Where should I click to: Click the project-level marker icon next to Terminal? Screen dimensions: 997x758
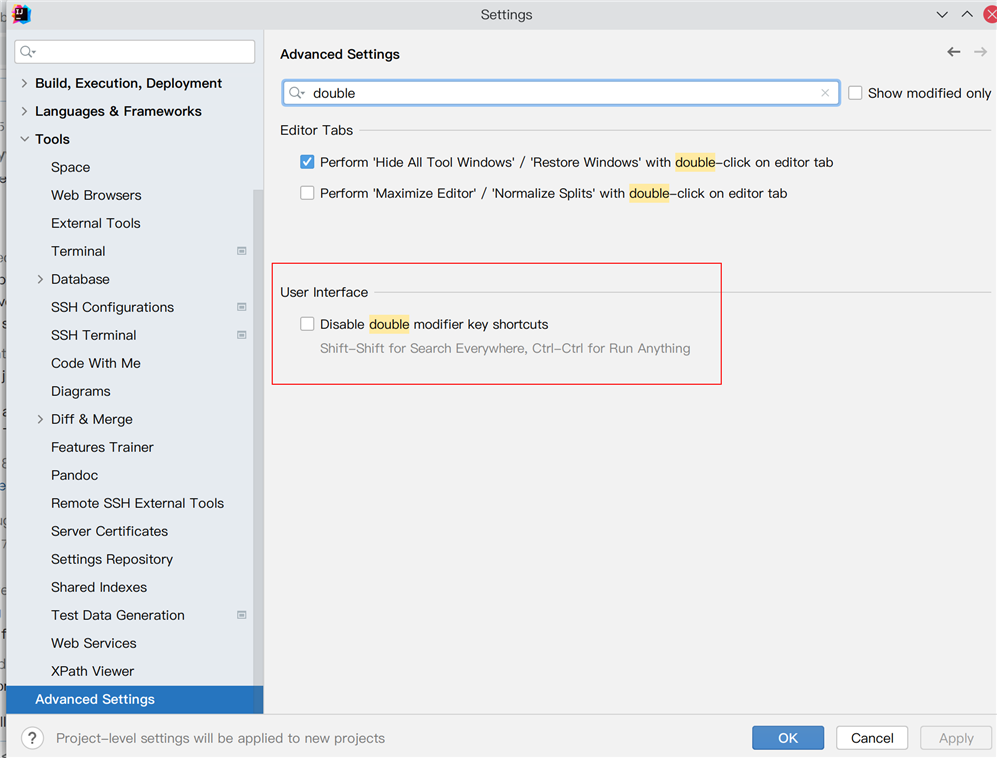click(x=242, y=251)
